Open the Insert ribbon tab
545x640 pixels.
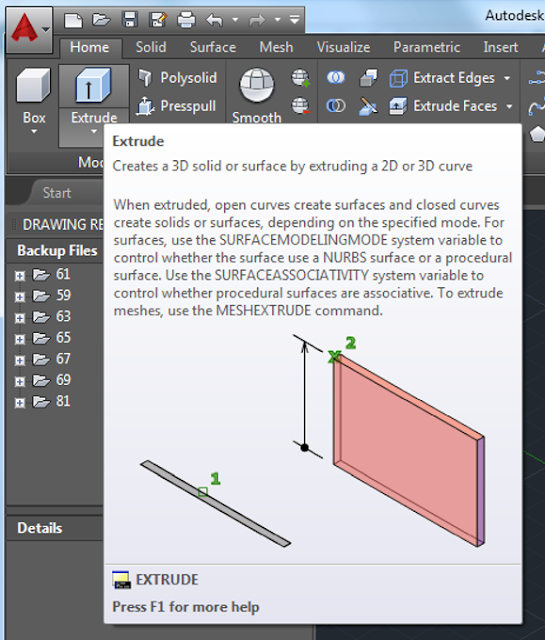pos(501,47)
